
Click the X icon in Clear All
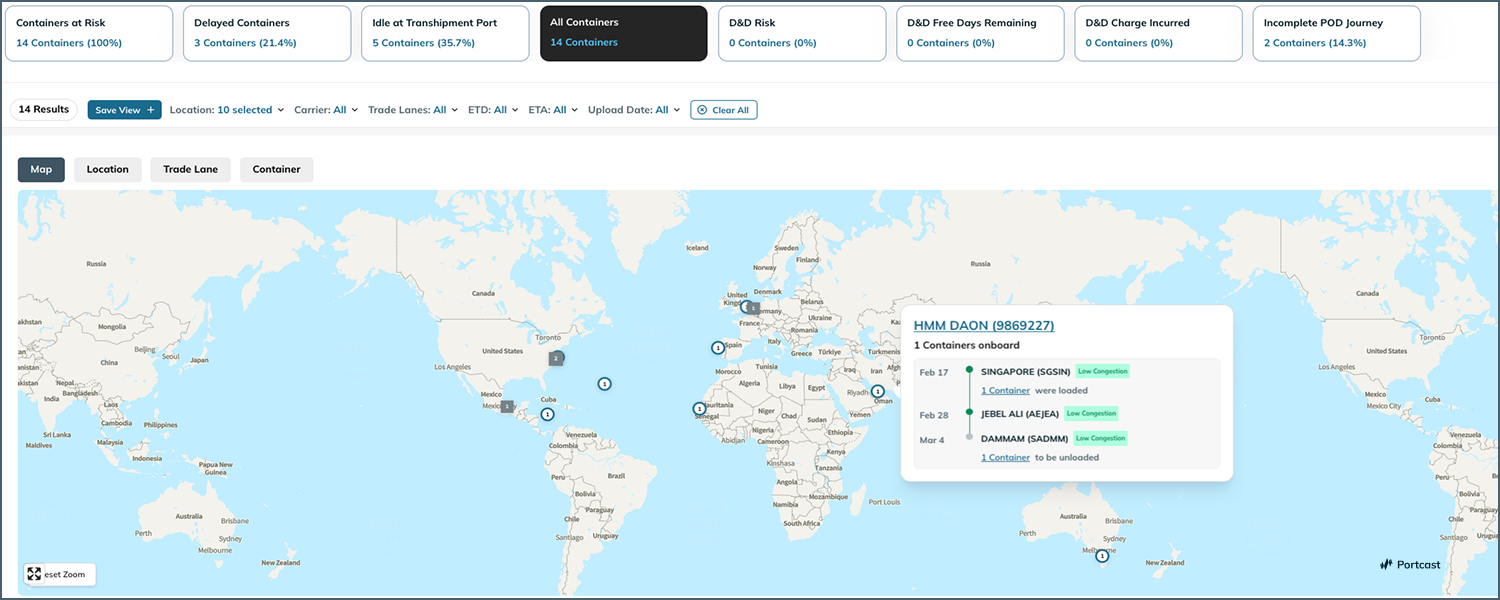[702, 110]
